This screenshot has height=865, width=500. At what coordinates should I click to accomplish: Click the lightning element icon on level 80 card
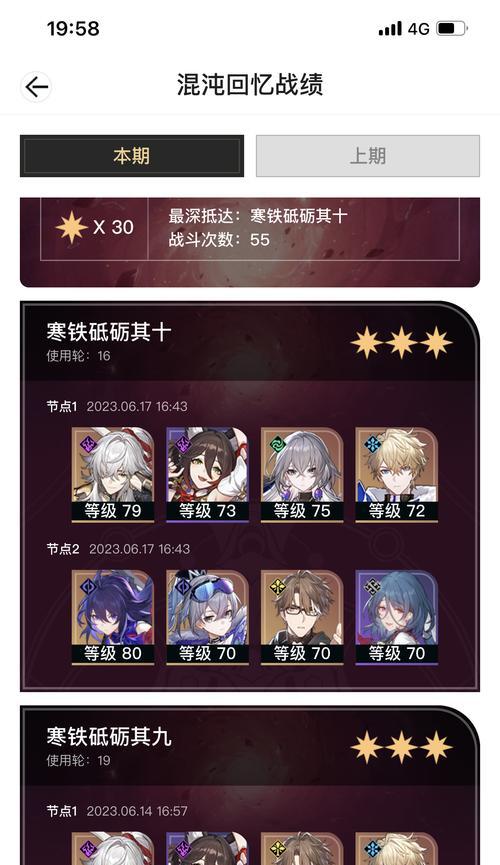(88, 587)
